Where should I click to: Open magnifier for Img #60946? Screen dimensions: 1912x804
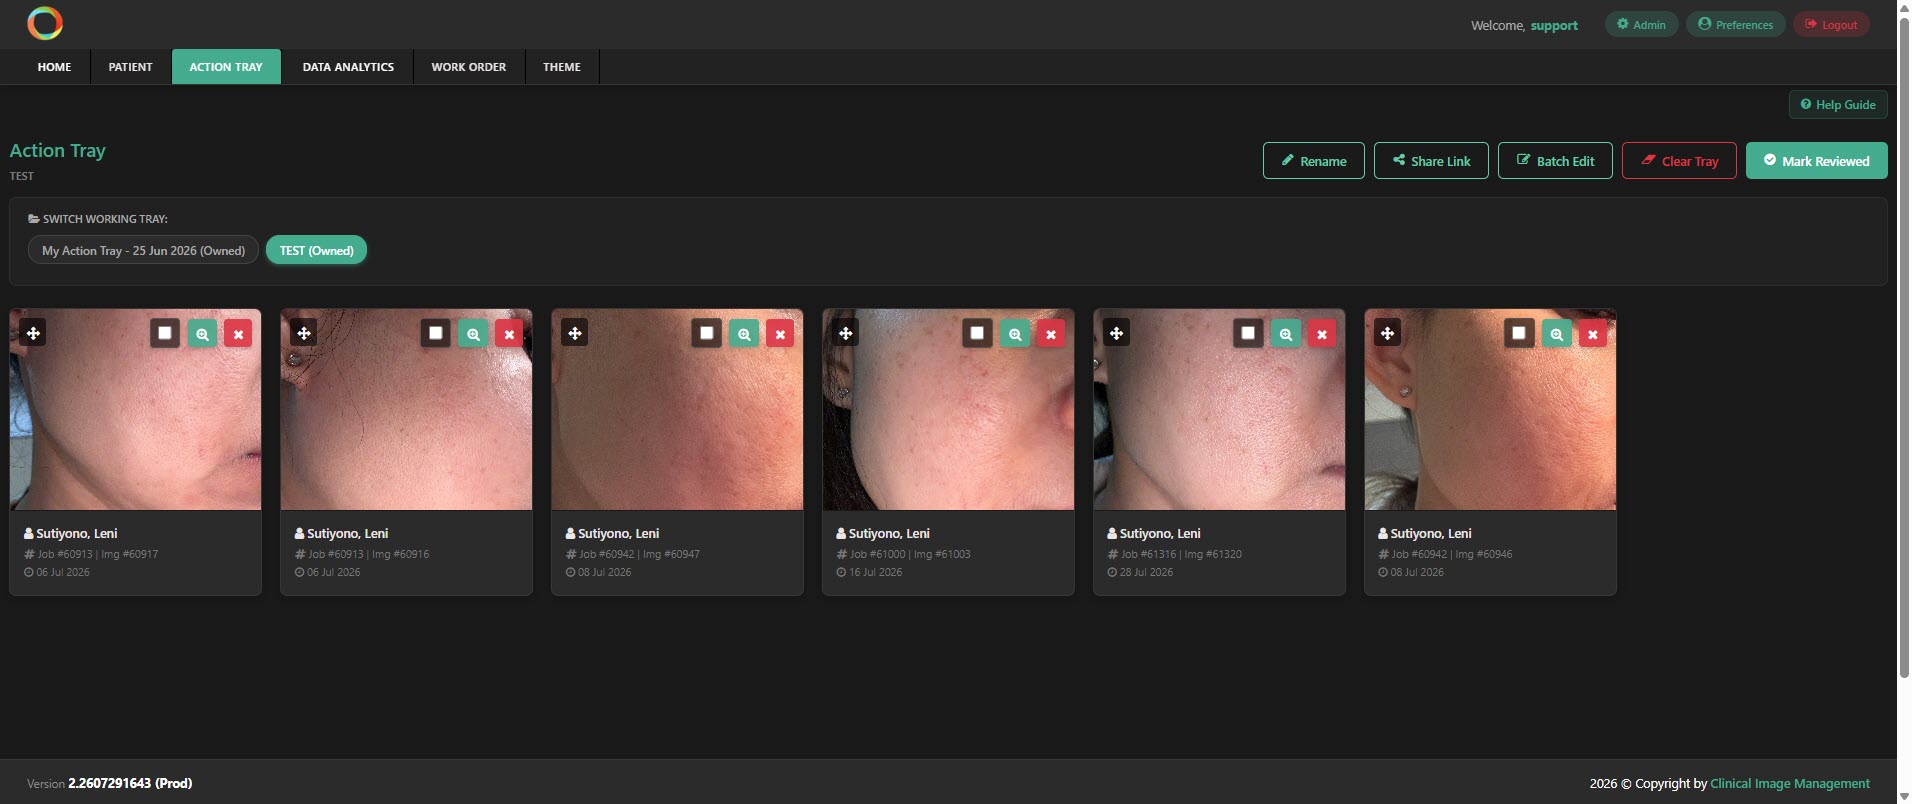click(1557, 334)
